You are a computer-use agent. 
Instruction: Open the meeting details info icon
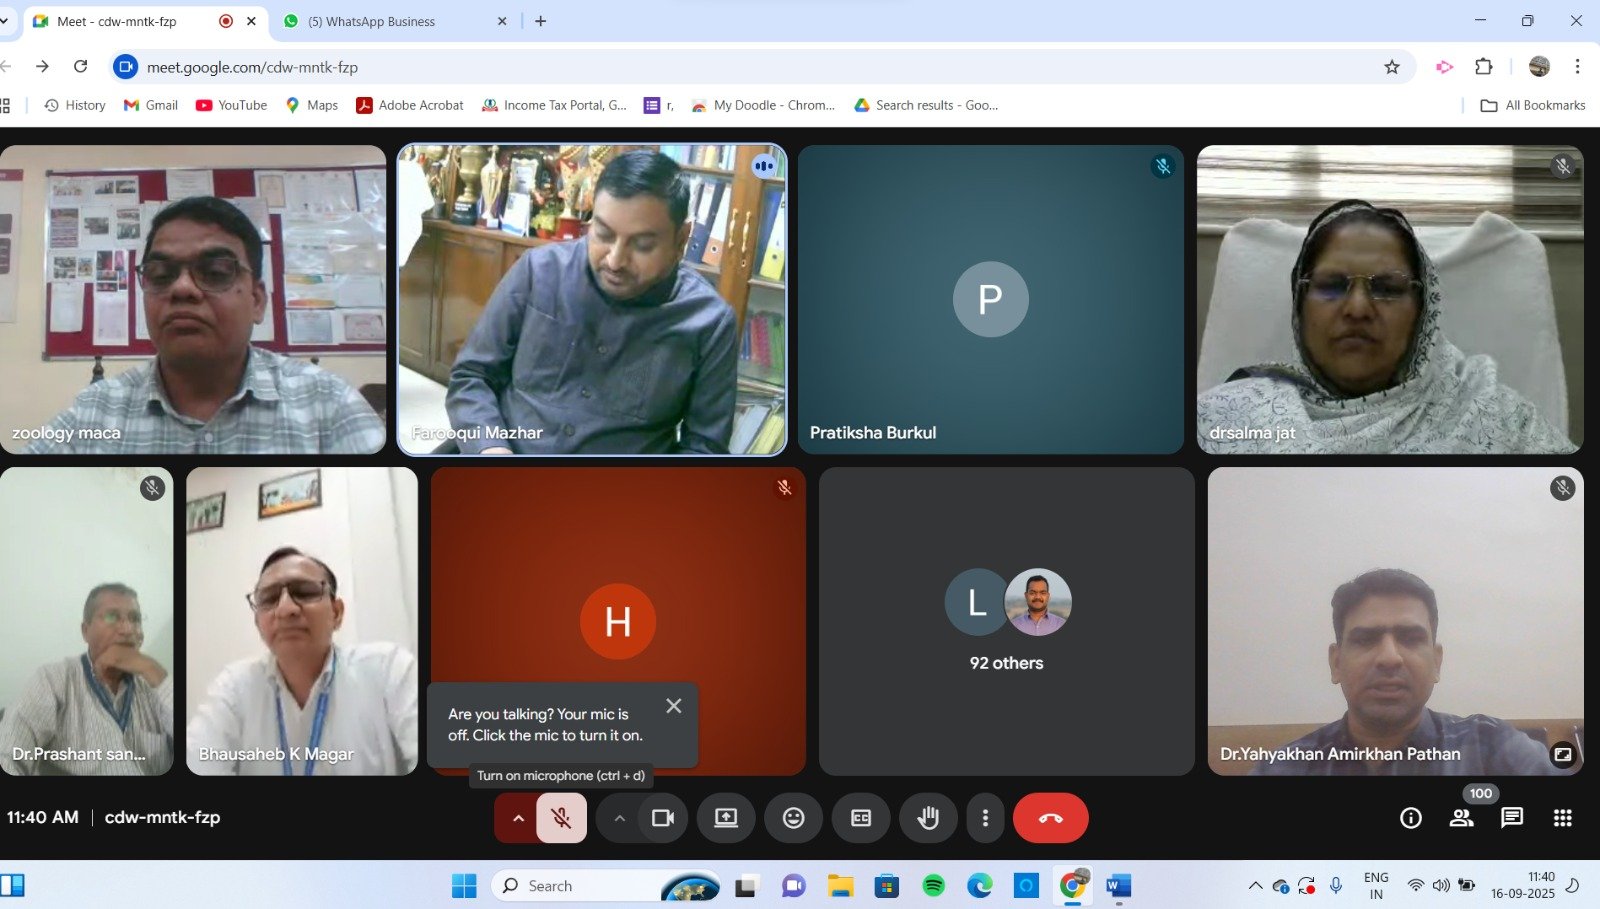[x=1411, y=817]
